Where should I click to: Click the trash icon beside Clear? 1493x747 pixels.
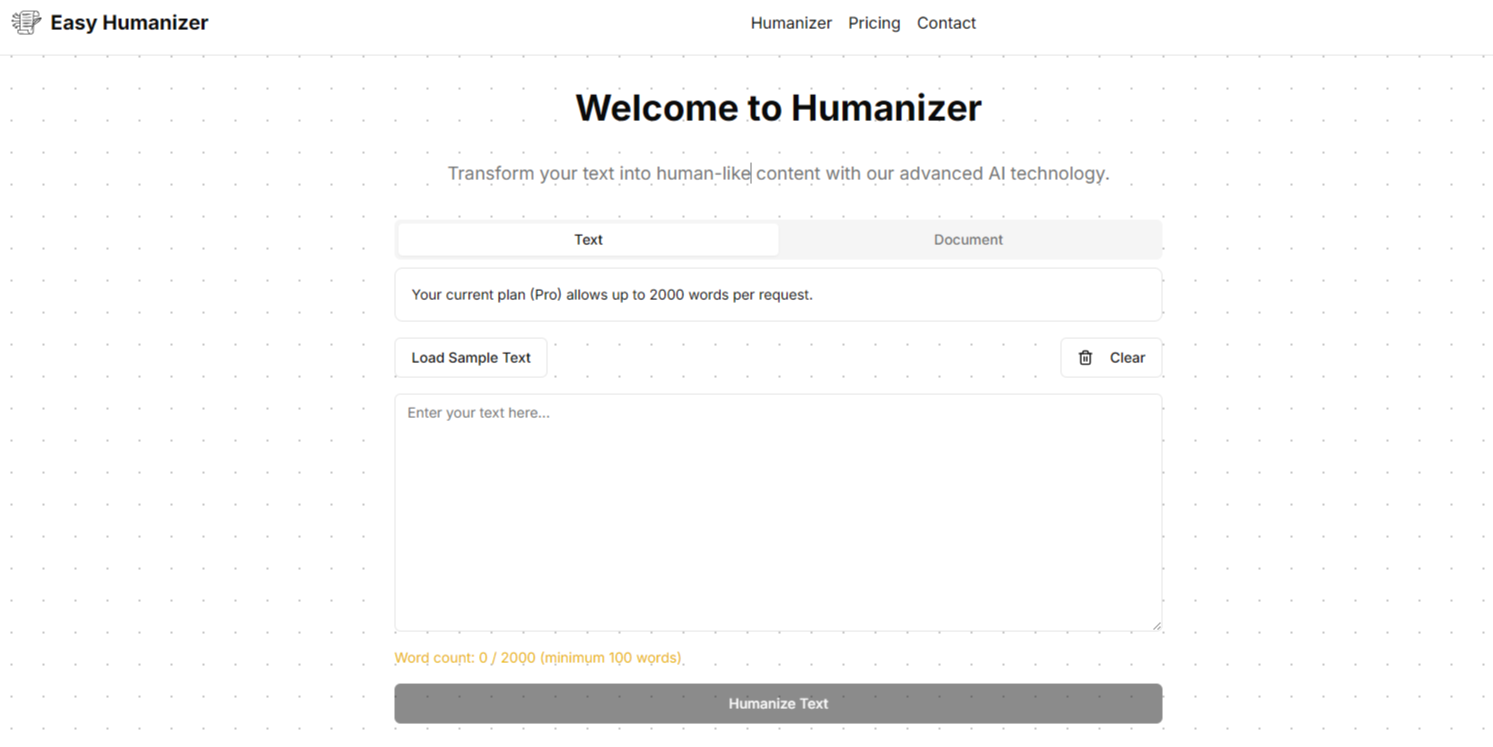1086,357
